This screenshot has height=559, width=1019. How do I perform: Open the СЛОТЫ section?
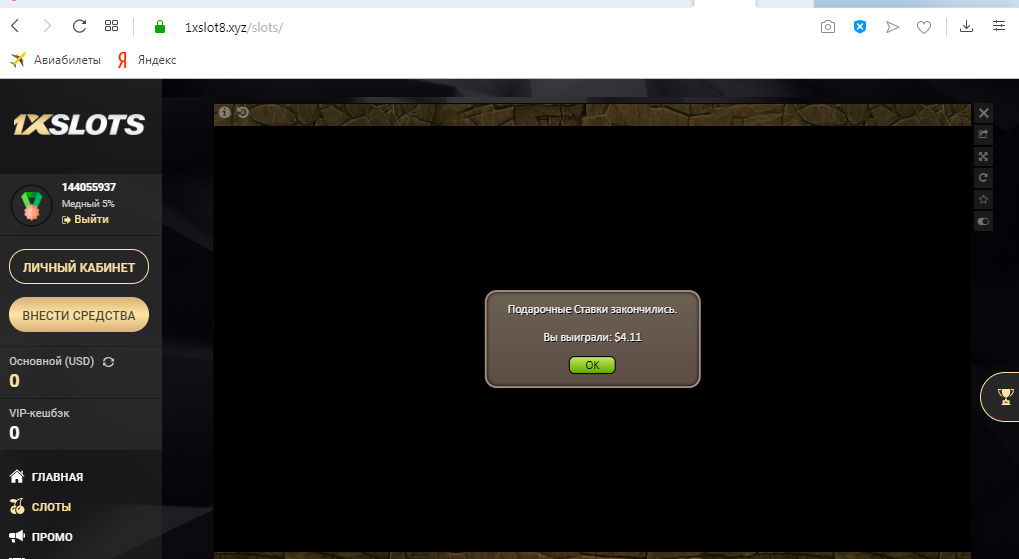tap(40, 507)
